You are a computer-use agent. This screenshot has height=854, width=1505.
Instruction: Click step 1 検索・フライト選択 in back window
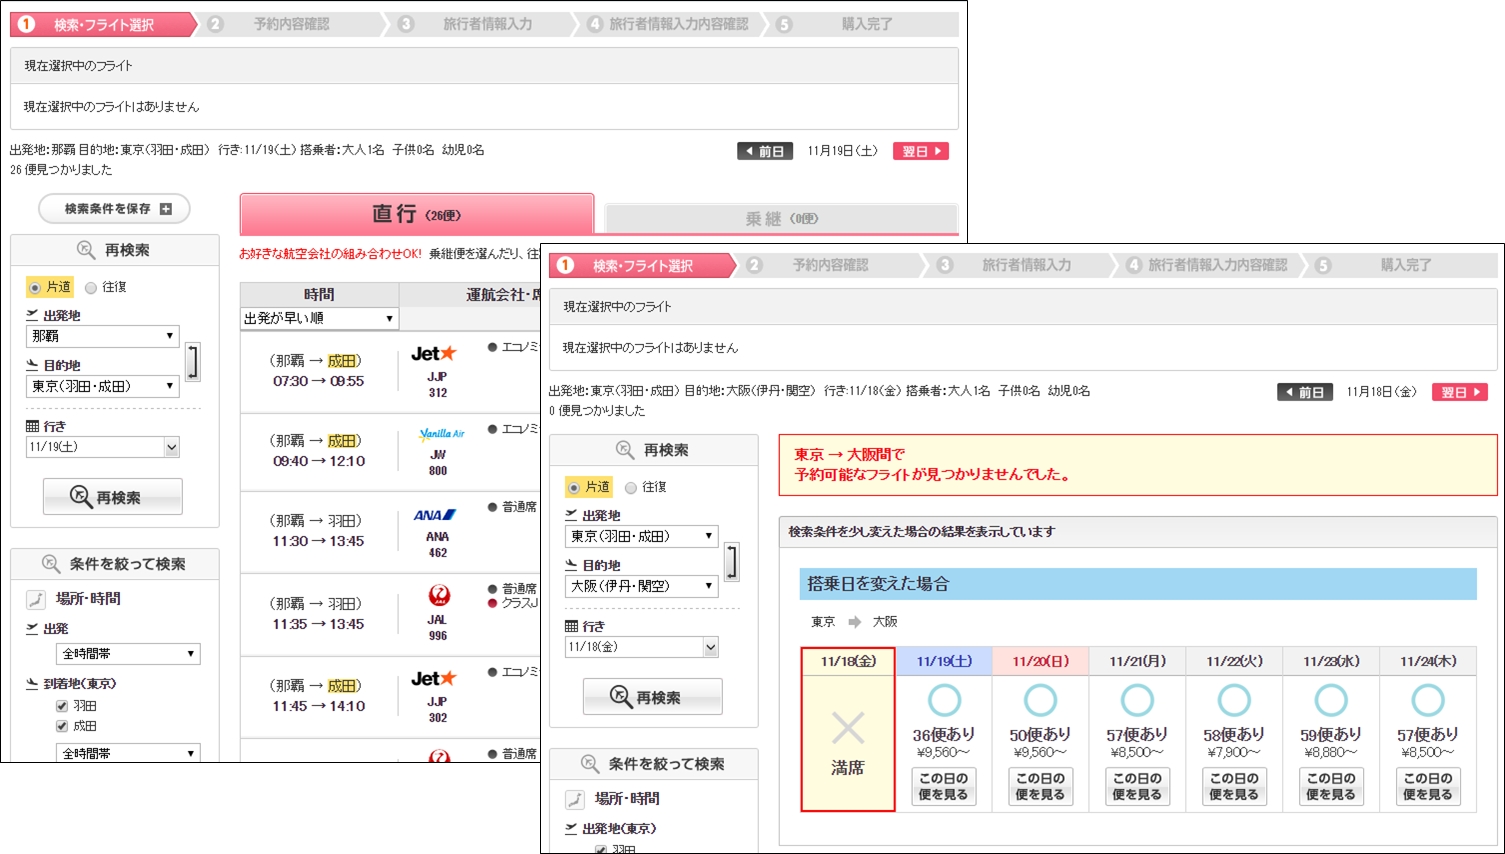pos(103,24)
